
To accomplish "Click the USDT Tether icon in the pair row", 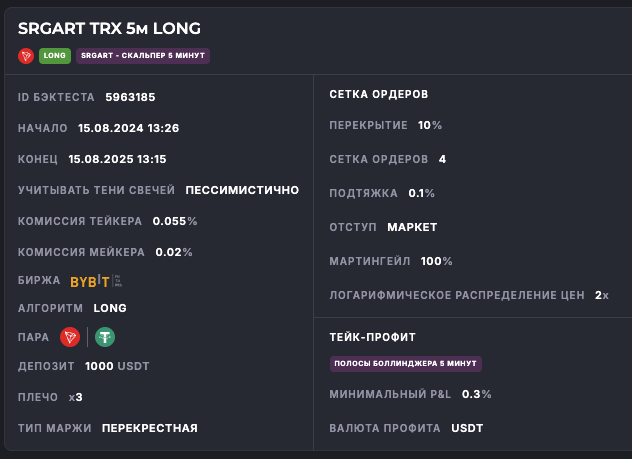I will coord(104,337).
